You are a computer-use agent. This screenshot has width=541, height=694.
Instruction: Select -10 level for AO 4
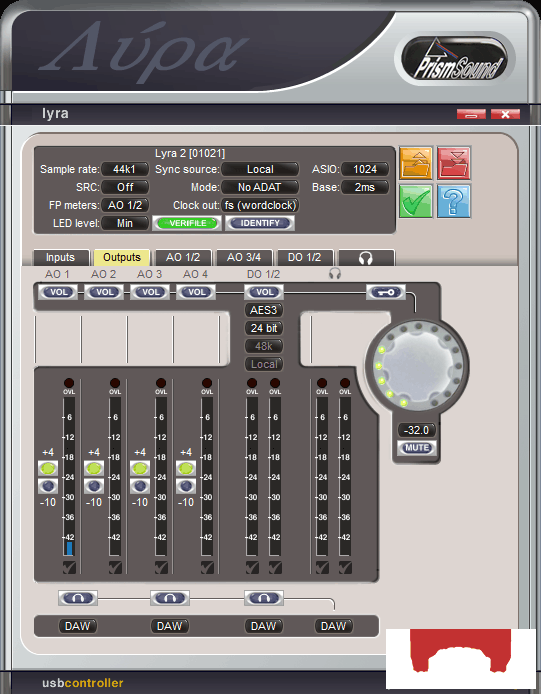pos(186,486)
